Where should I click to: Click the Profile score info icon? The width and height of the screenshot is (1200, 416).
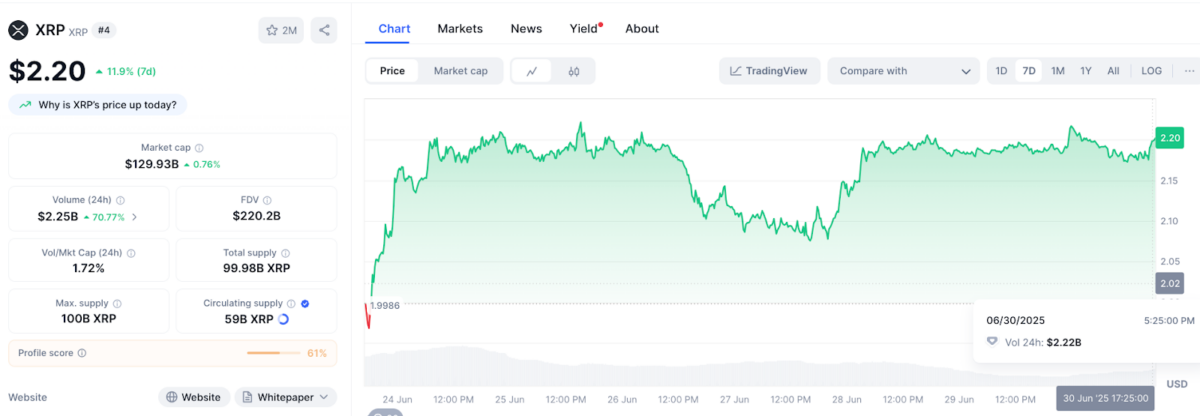click(82, 353)
